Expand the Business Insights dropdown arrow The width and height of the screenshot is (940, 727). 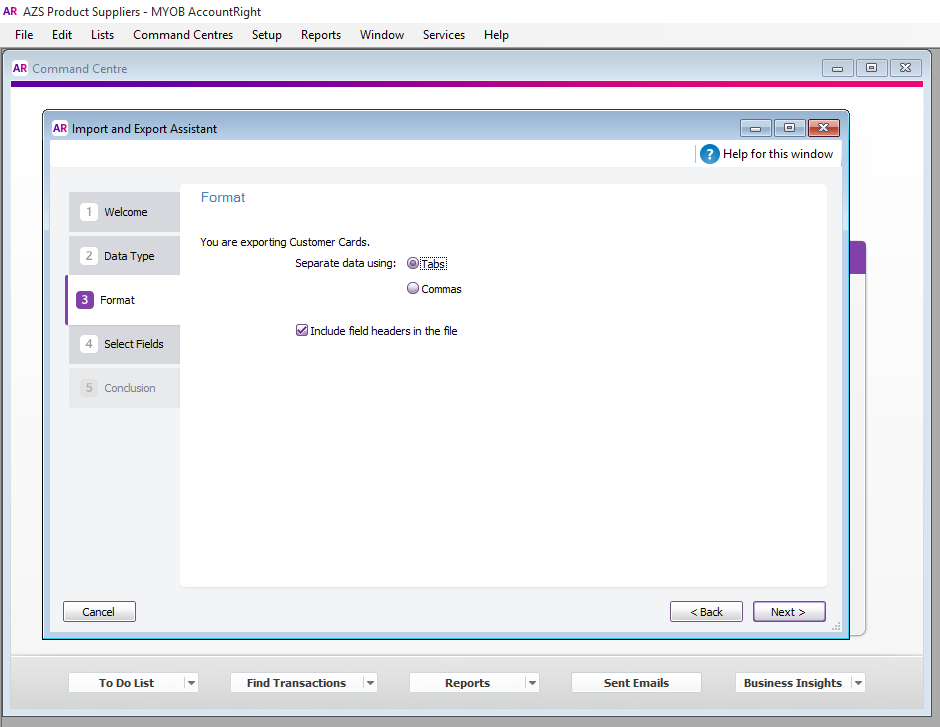pos(858,683)
